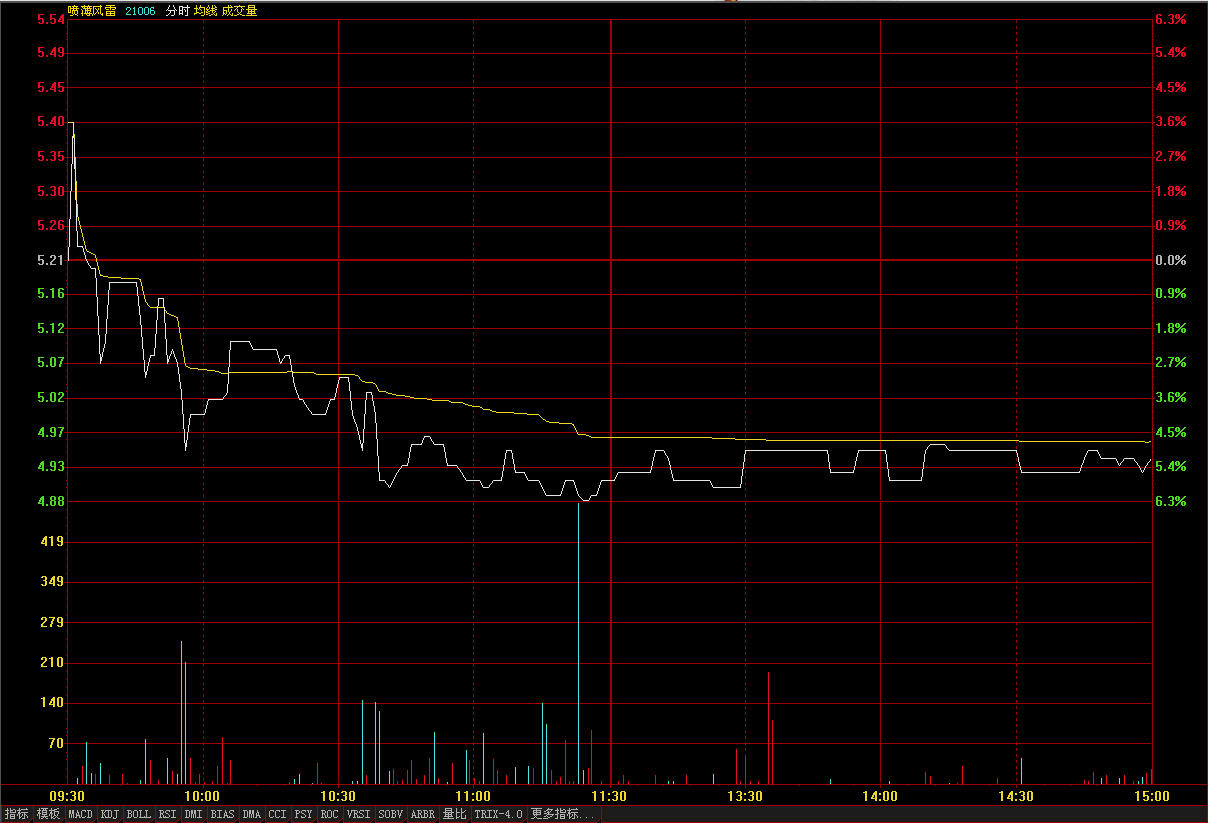
Task: Click the 14:00 time axis label
Action: [x=881, y=797]
